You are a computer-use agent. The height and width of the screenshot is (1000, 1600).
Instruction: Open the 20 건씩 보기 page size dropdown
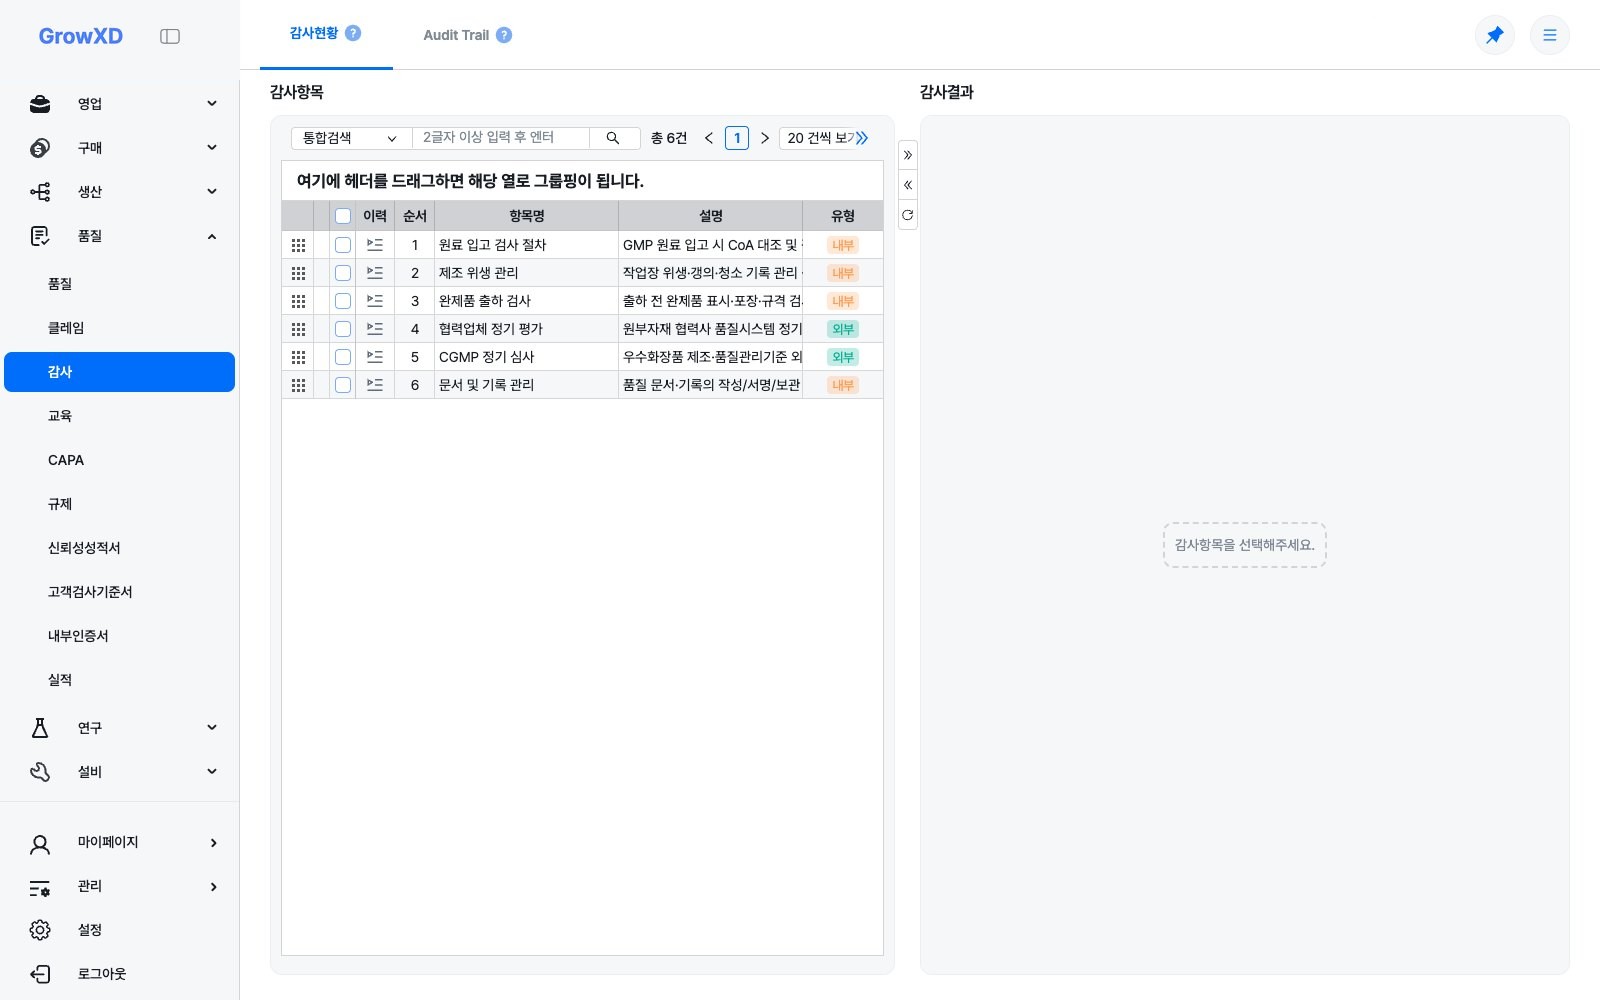(x=820, y=138)
